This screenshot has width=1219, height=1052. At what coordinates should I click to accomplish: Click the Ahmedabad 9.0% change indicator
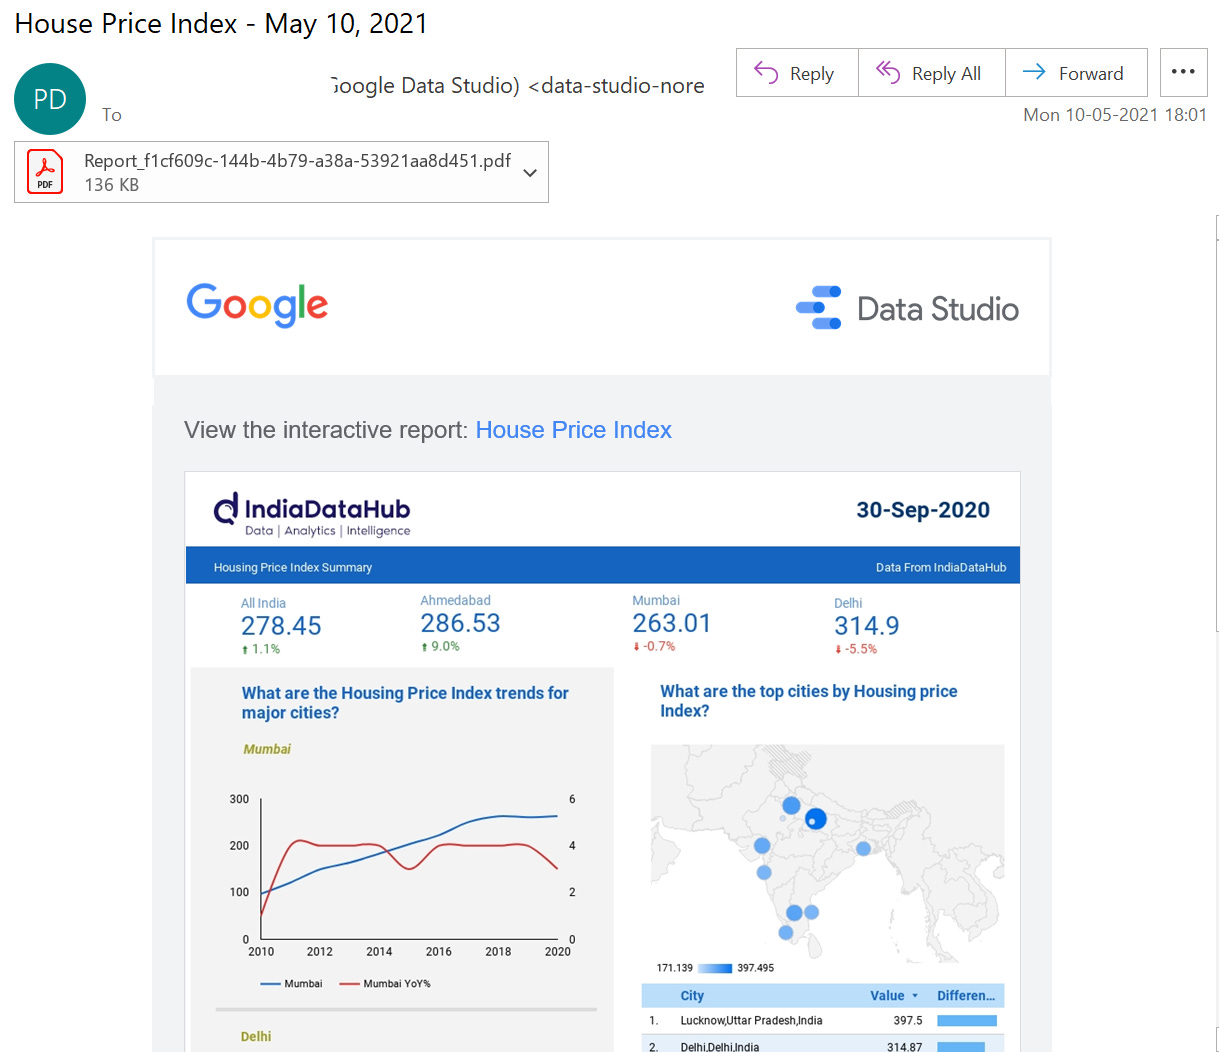click(x=440, y=646)
